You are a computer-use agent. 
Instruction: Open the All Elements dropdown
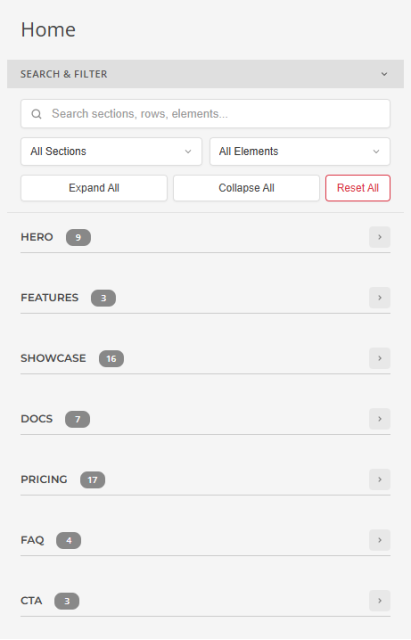tap(300, 151)
